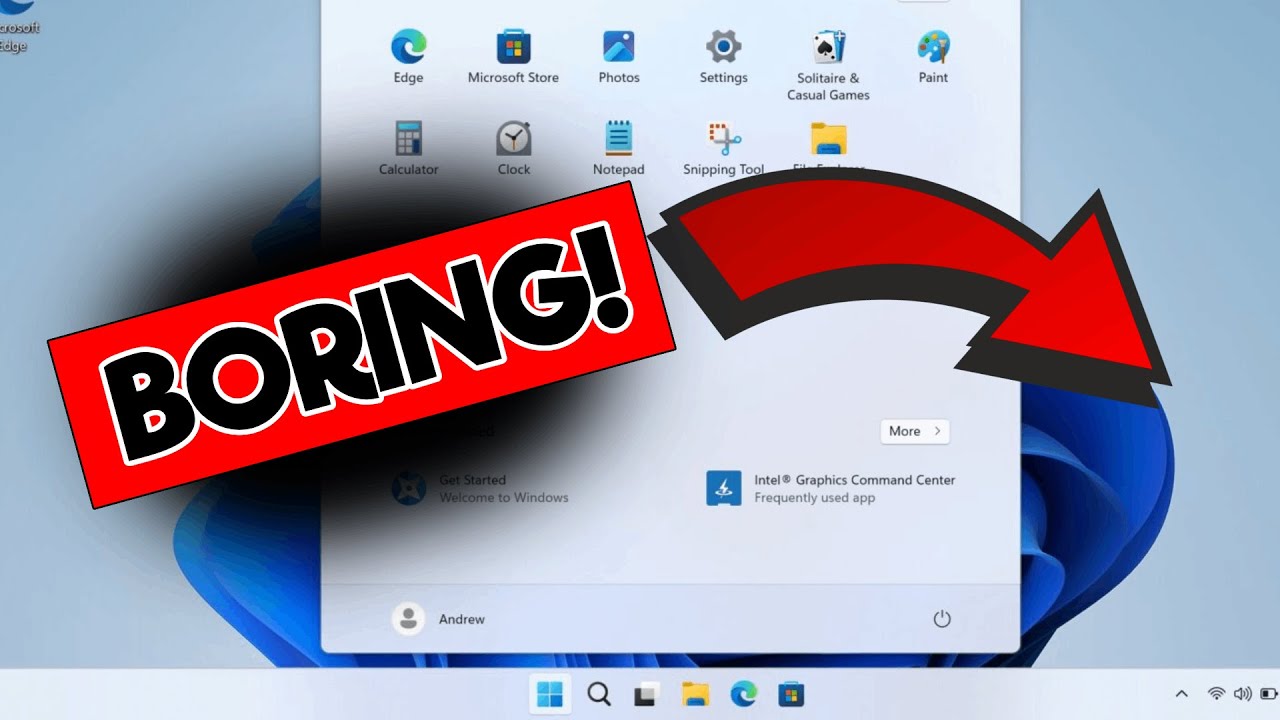Select the Microsoft Edge desktop shortcut

point(18,27)
